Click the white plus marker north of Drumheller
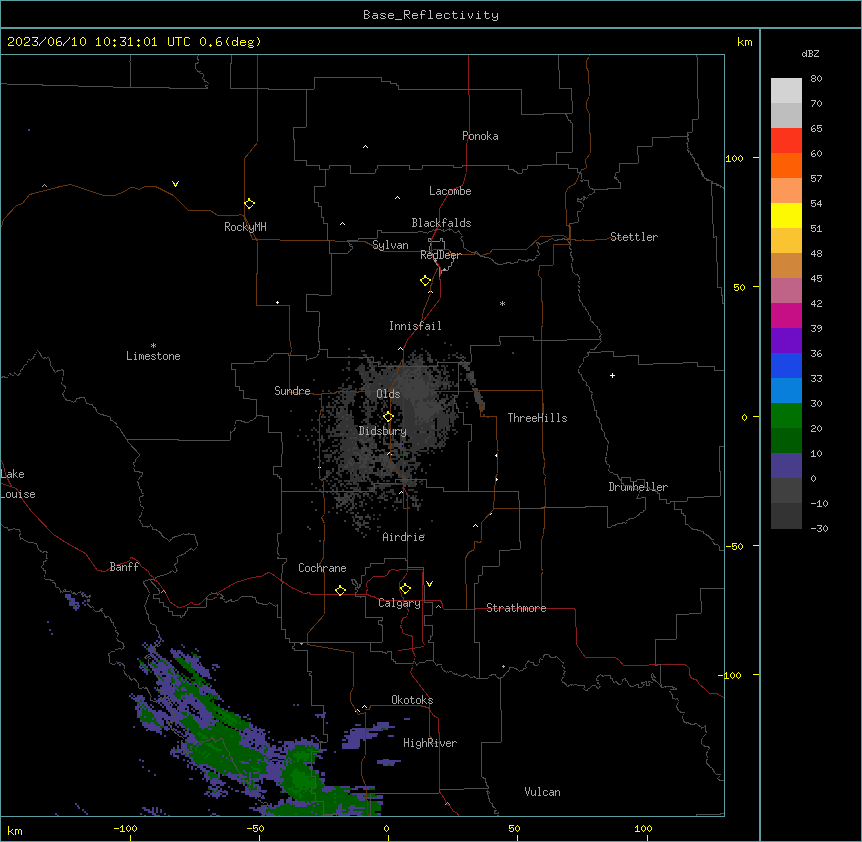The height and width of the screenshot is (842, 862). click(612, 375)
